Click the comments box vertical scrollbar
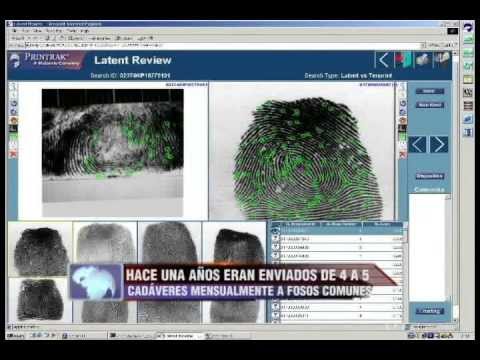 [448, 247]
